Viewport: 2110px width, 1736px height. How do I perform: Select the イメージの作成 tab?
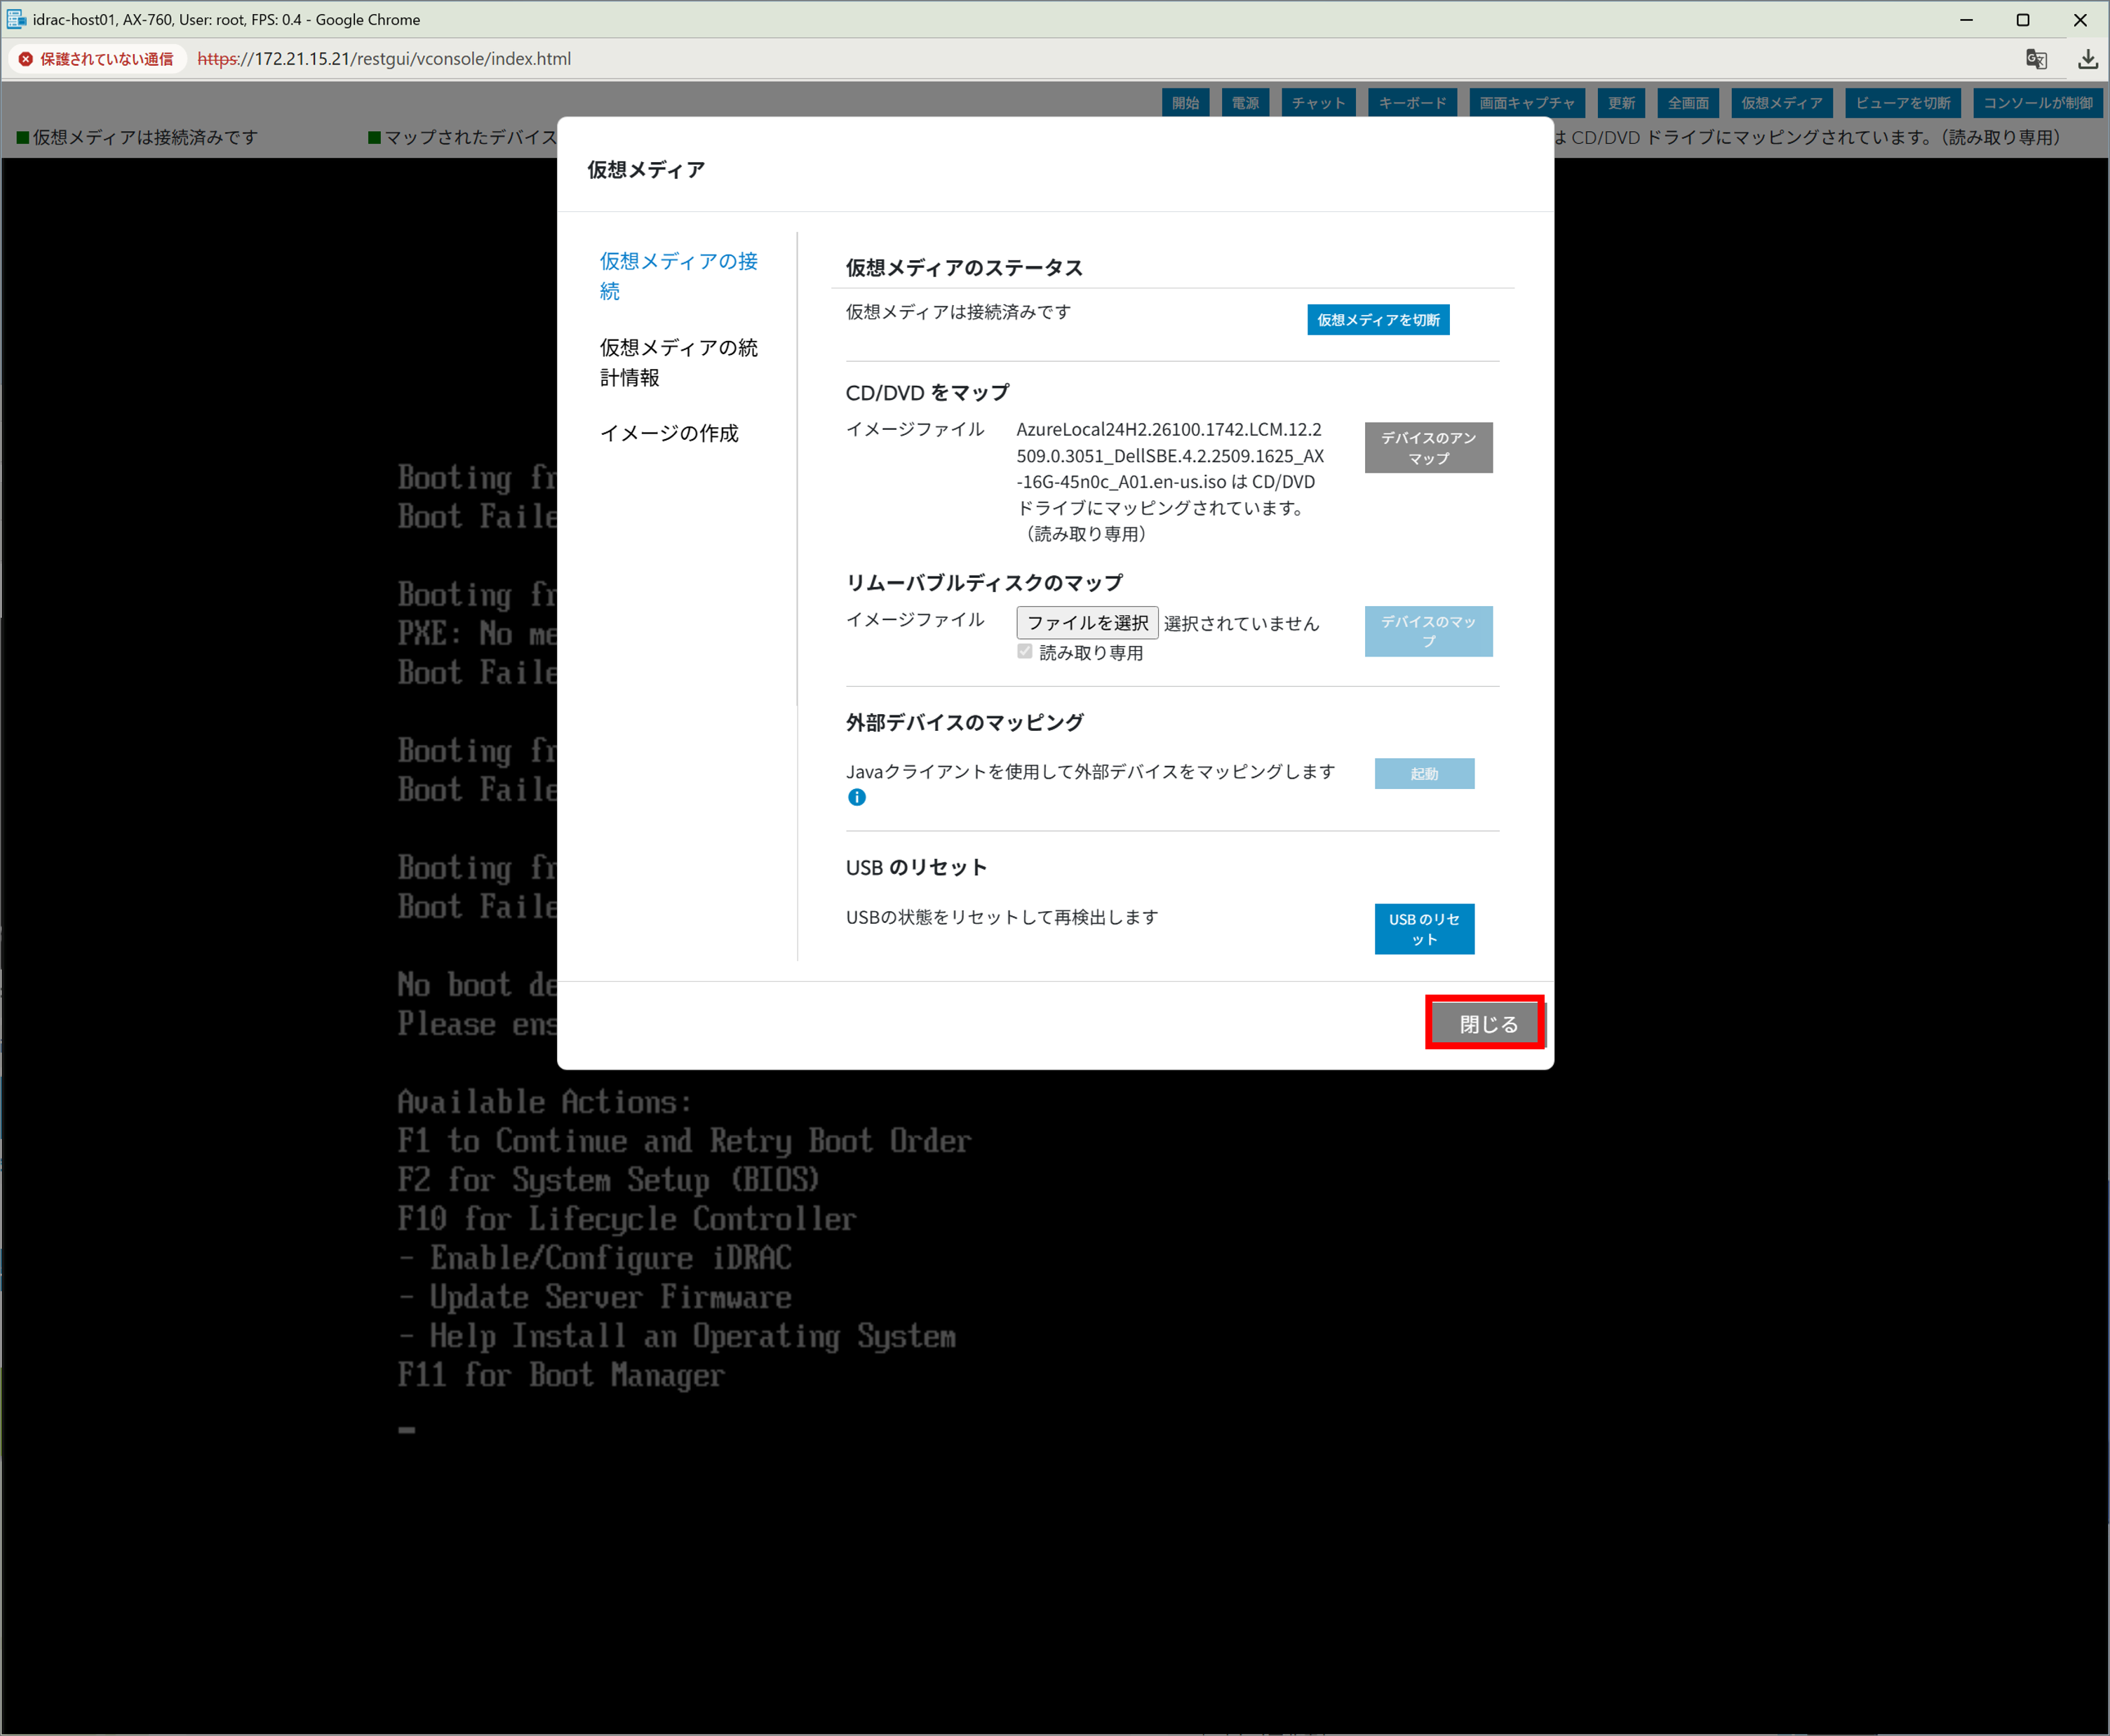(668, 433)
